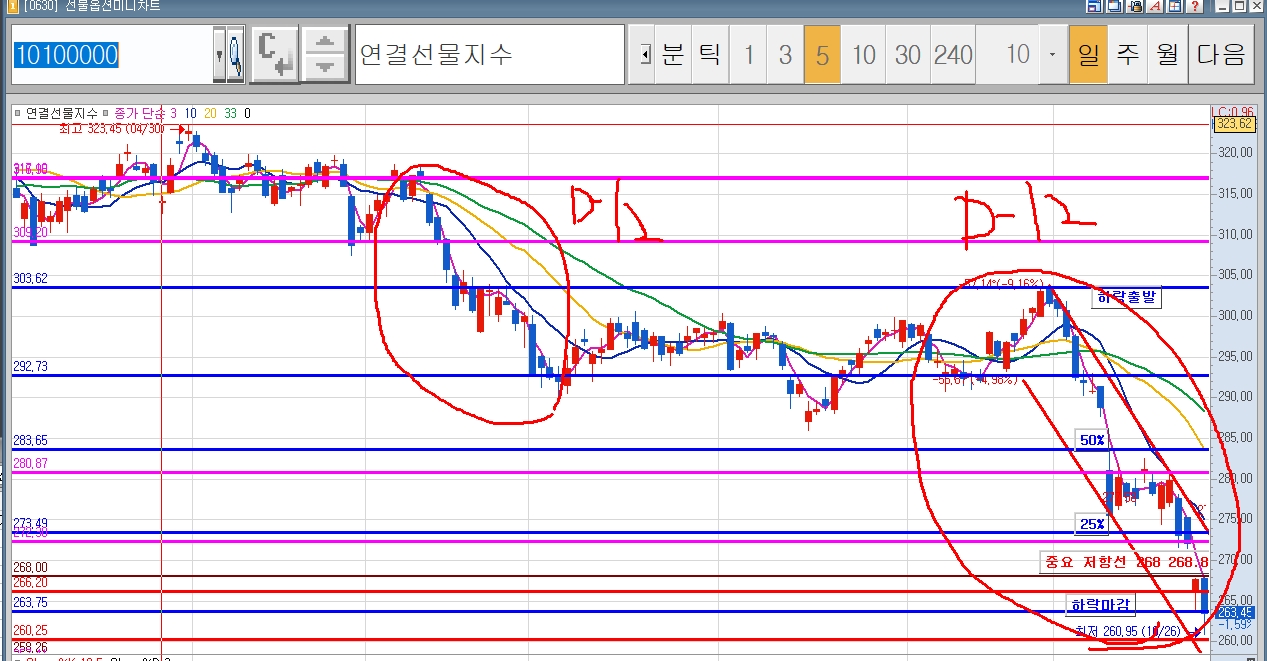Click the 263.75 horizontal line label
The image size is (1267, 661).
point(29,603)
